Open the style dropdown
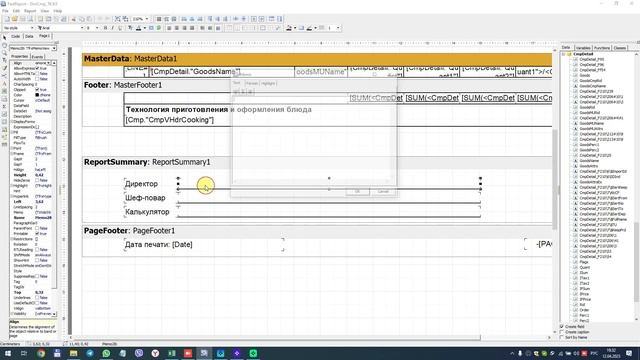The image size is (640, 360). [x=32, y=28]
